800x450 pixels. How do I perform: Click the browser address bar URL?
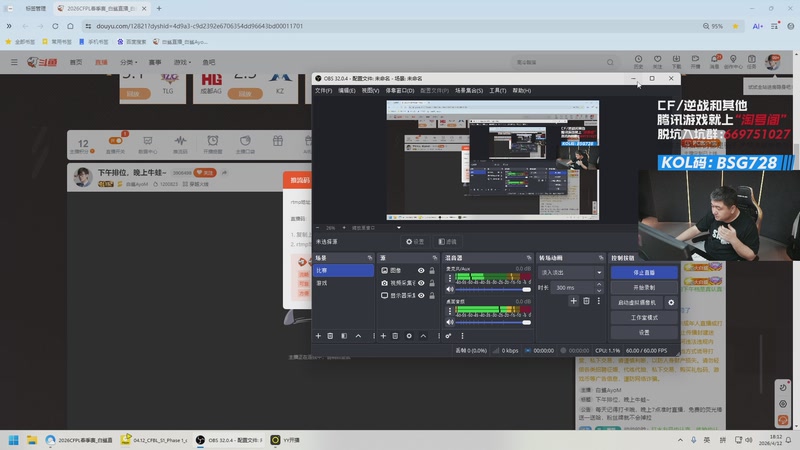click(x=199, y=26)
